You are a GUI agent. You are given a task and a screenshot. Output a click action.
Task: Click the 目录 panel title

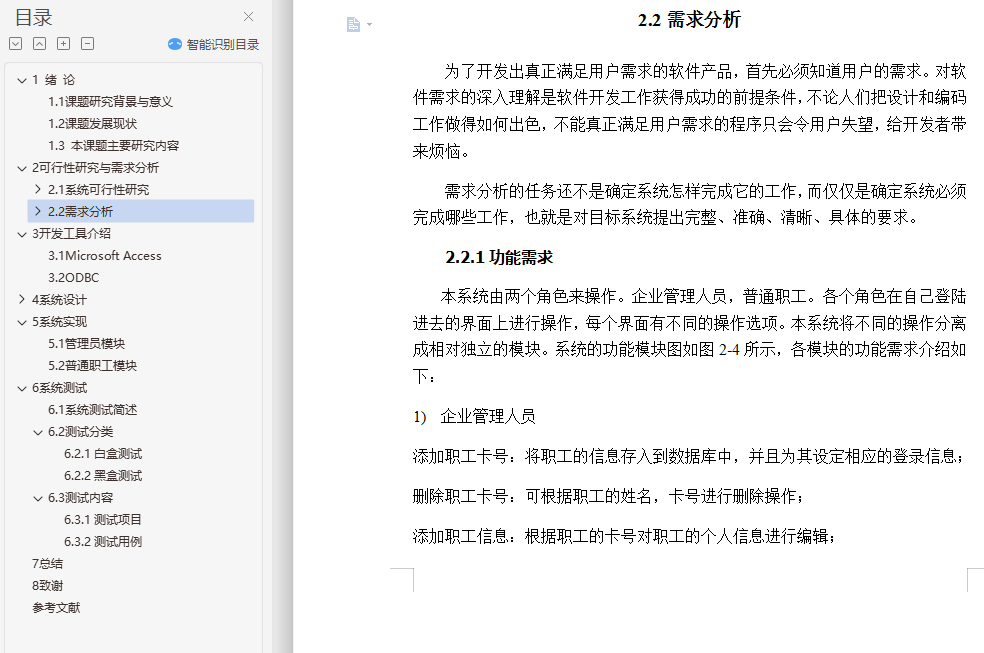(34, 18)
